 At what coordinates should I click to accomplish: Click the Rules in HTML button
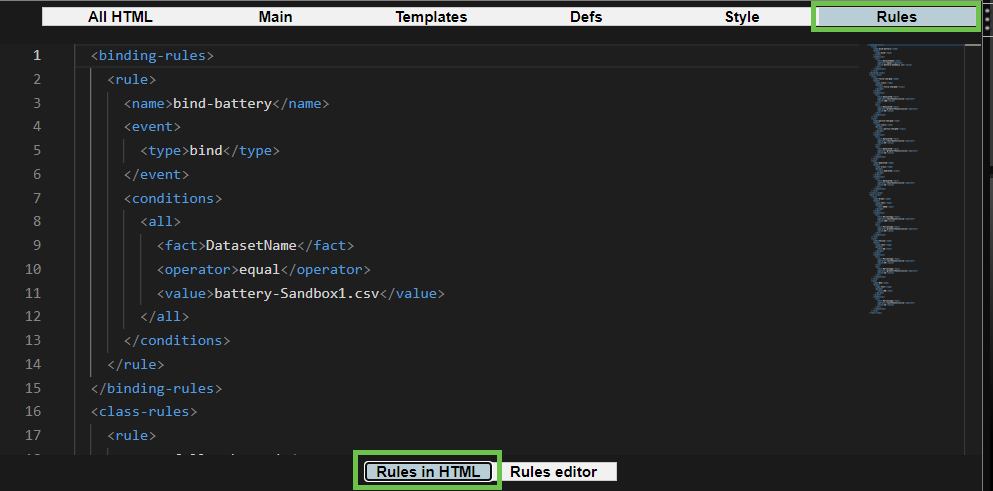[428, 471]
